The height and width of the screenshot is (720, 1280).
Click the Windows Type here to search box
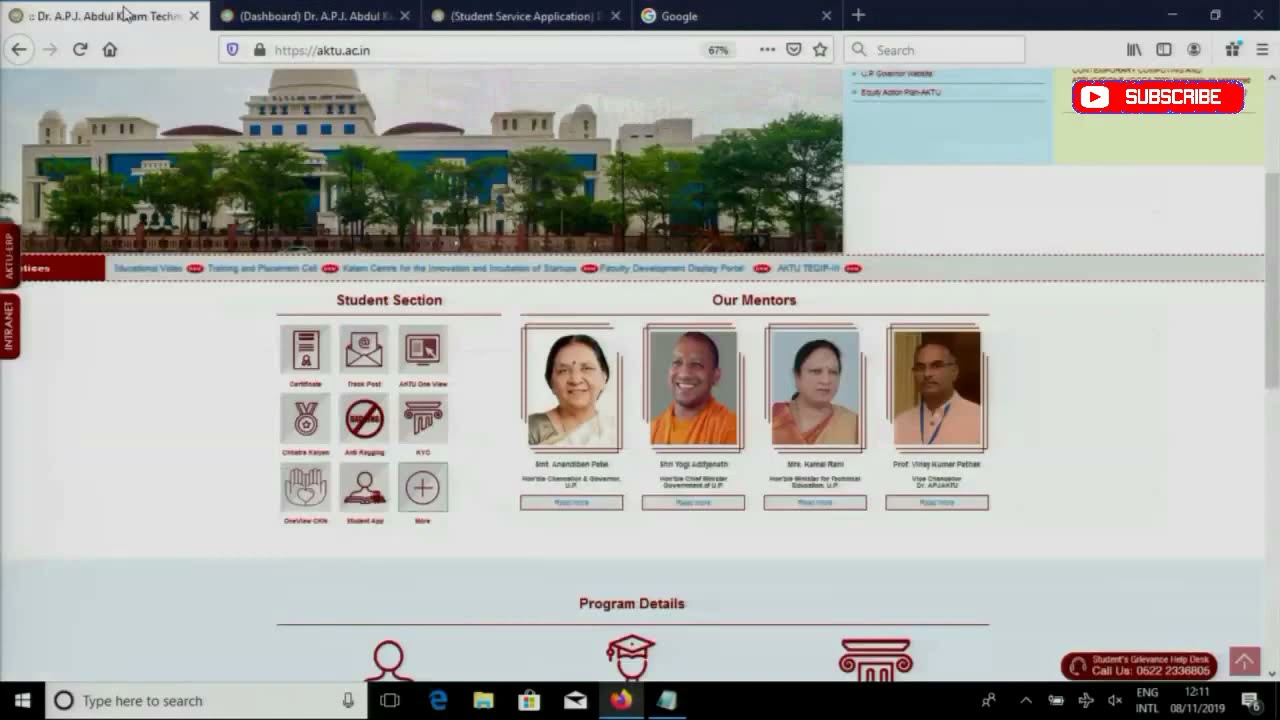[204, 700]
